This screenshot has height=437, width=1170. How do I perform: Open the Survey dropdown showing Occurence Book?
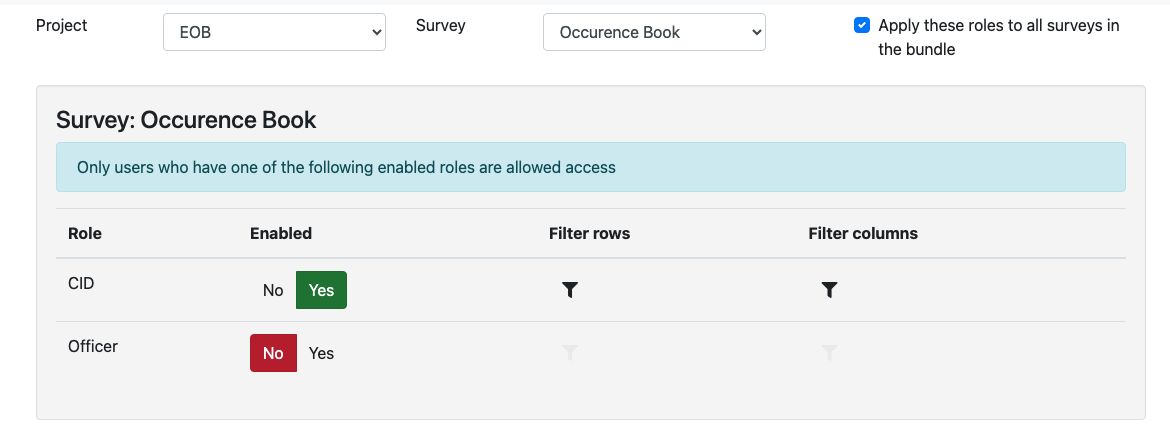pyautogui.click(x=654, y=32)
